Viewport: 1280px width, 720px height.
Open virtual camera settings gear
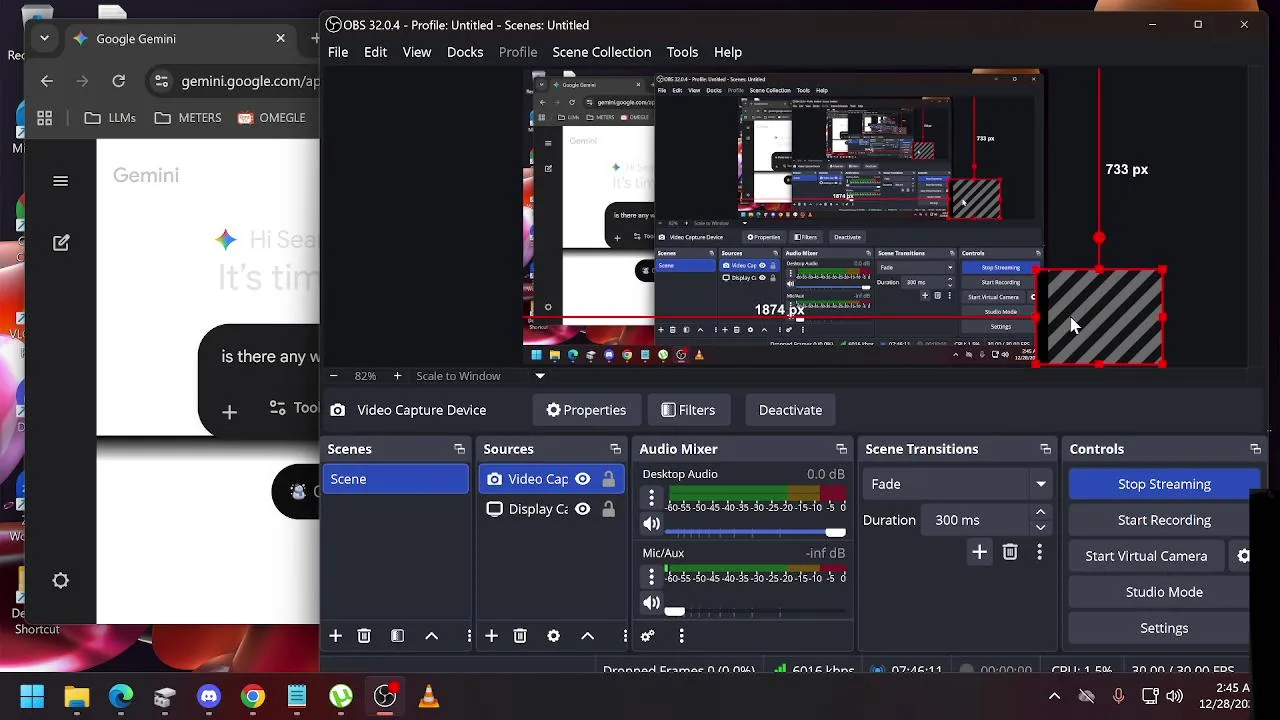click(x=1244, y=556)
